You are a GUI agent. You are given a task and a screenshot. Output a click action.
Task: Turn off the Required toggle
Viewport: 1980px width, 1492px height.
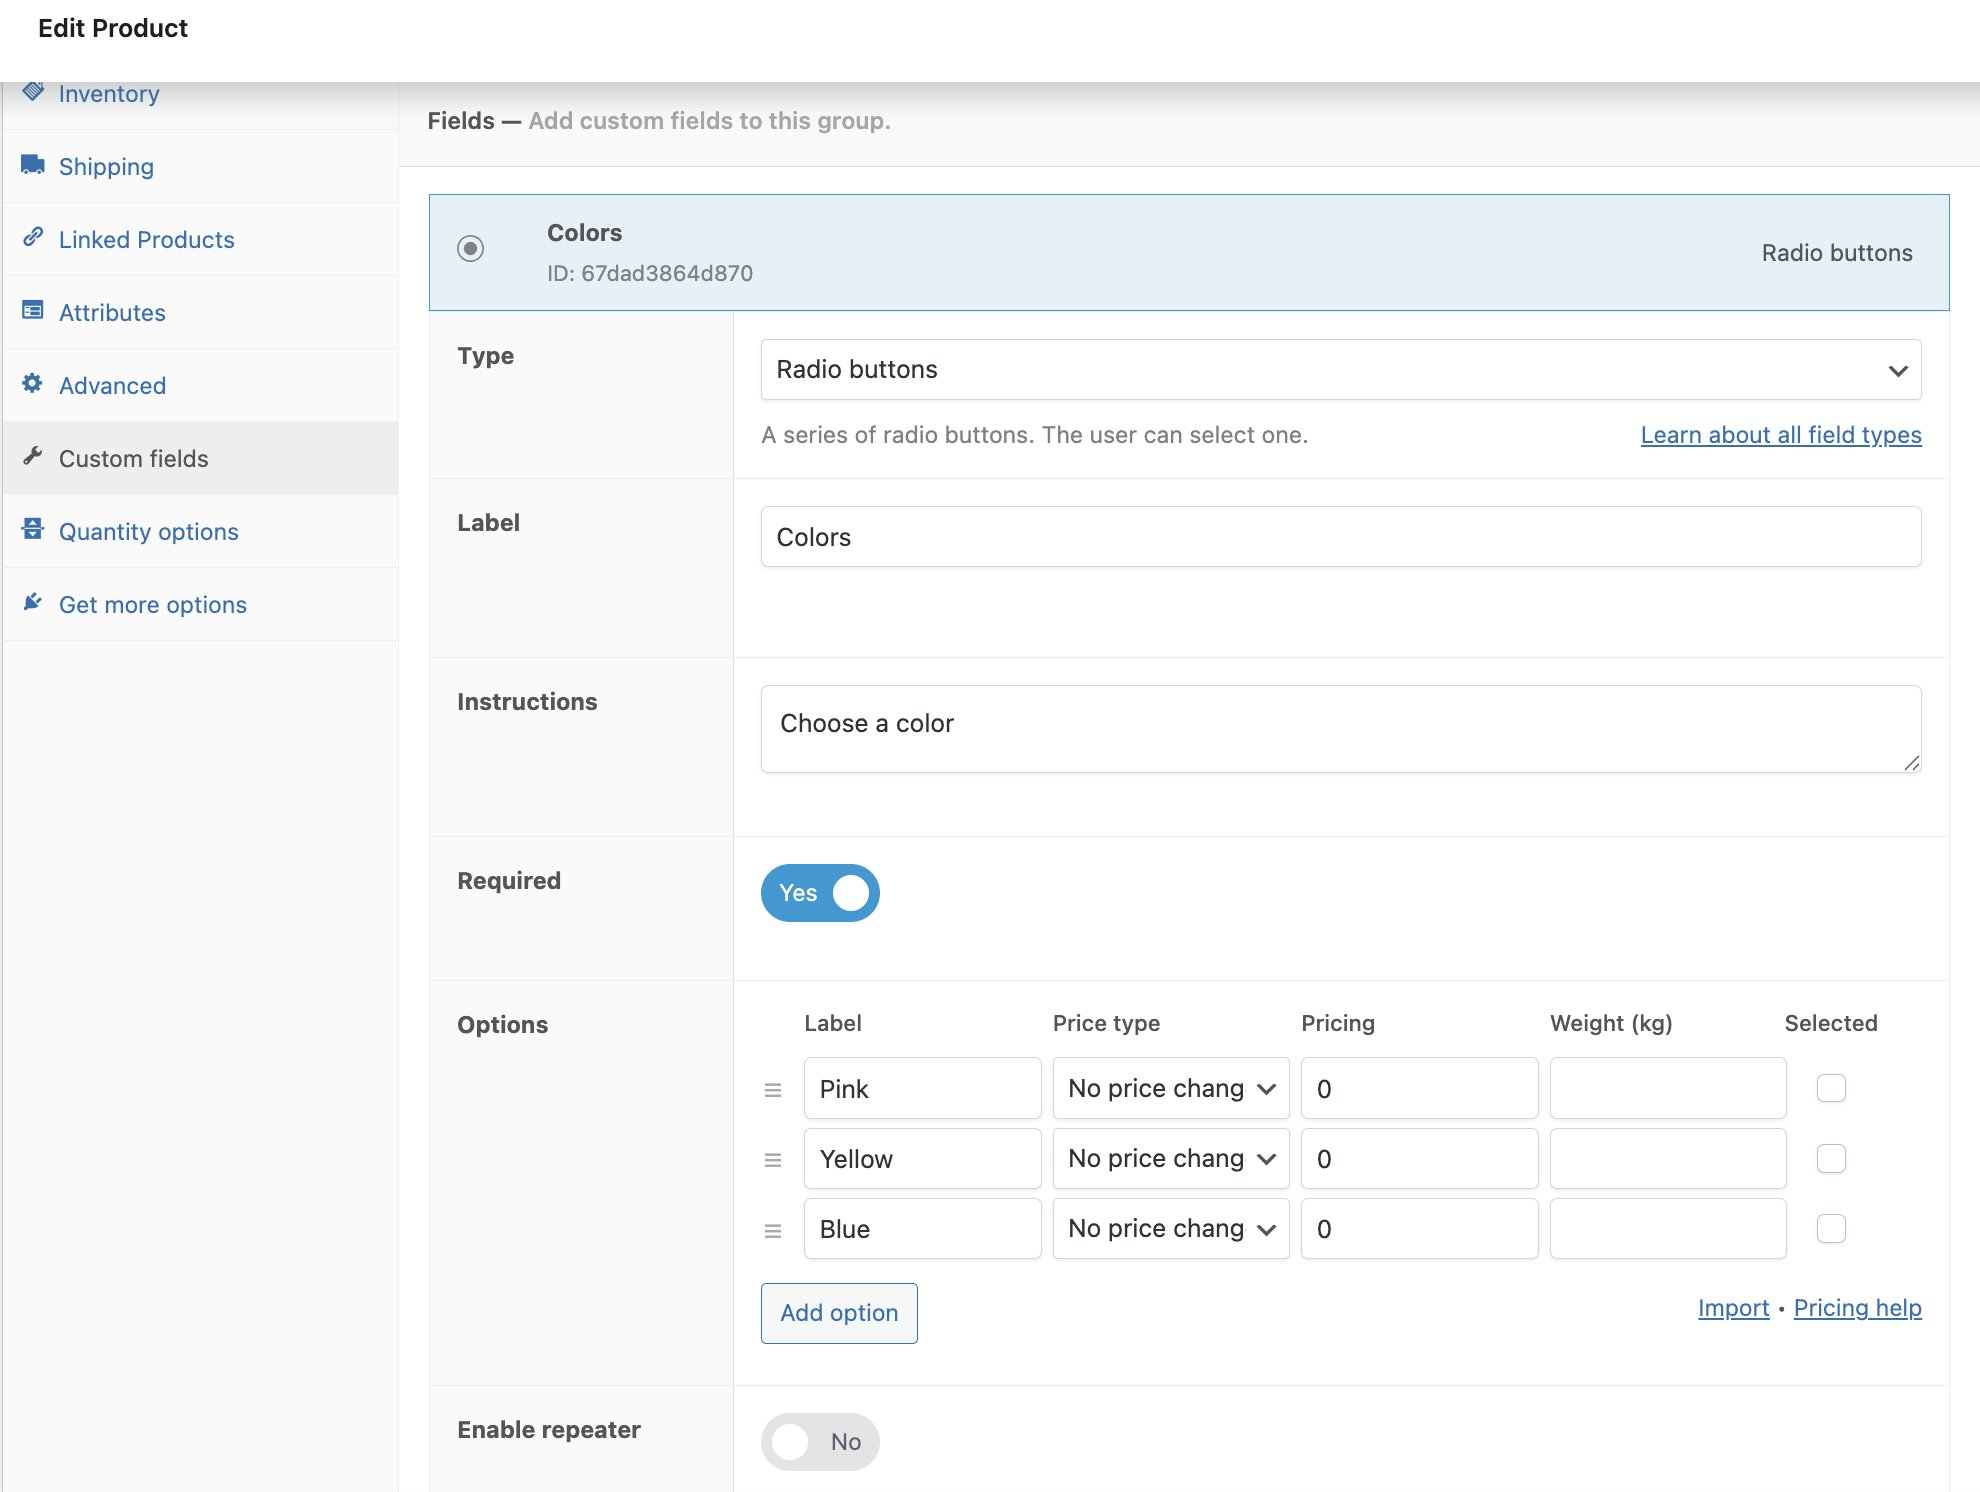tap(820, 893)
